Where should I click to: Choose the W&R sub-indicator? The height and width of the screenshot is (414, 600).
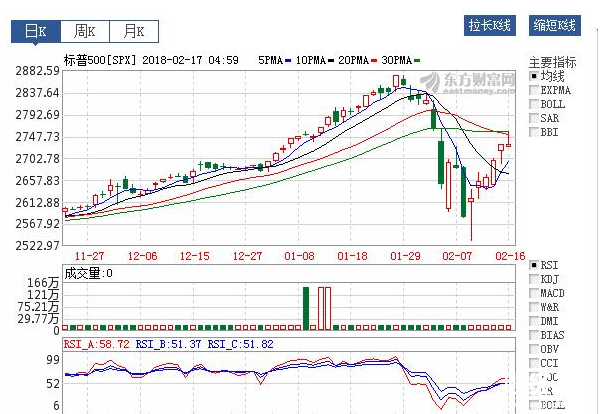click(545, 307)
